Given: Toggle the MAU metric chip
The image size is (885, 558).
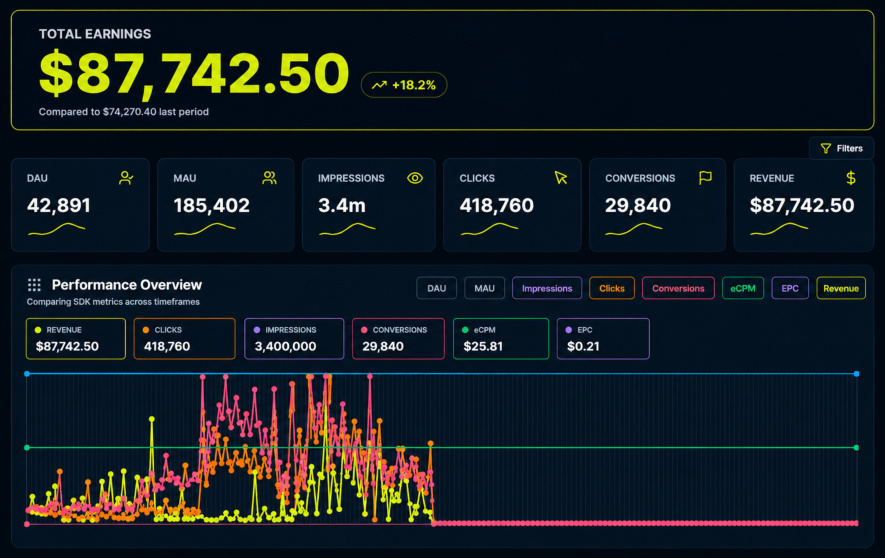Looking at the screenshot, I should 484,288.
